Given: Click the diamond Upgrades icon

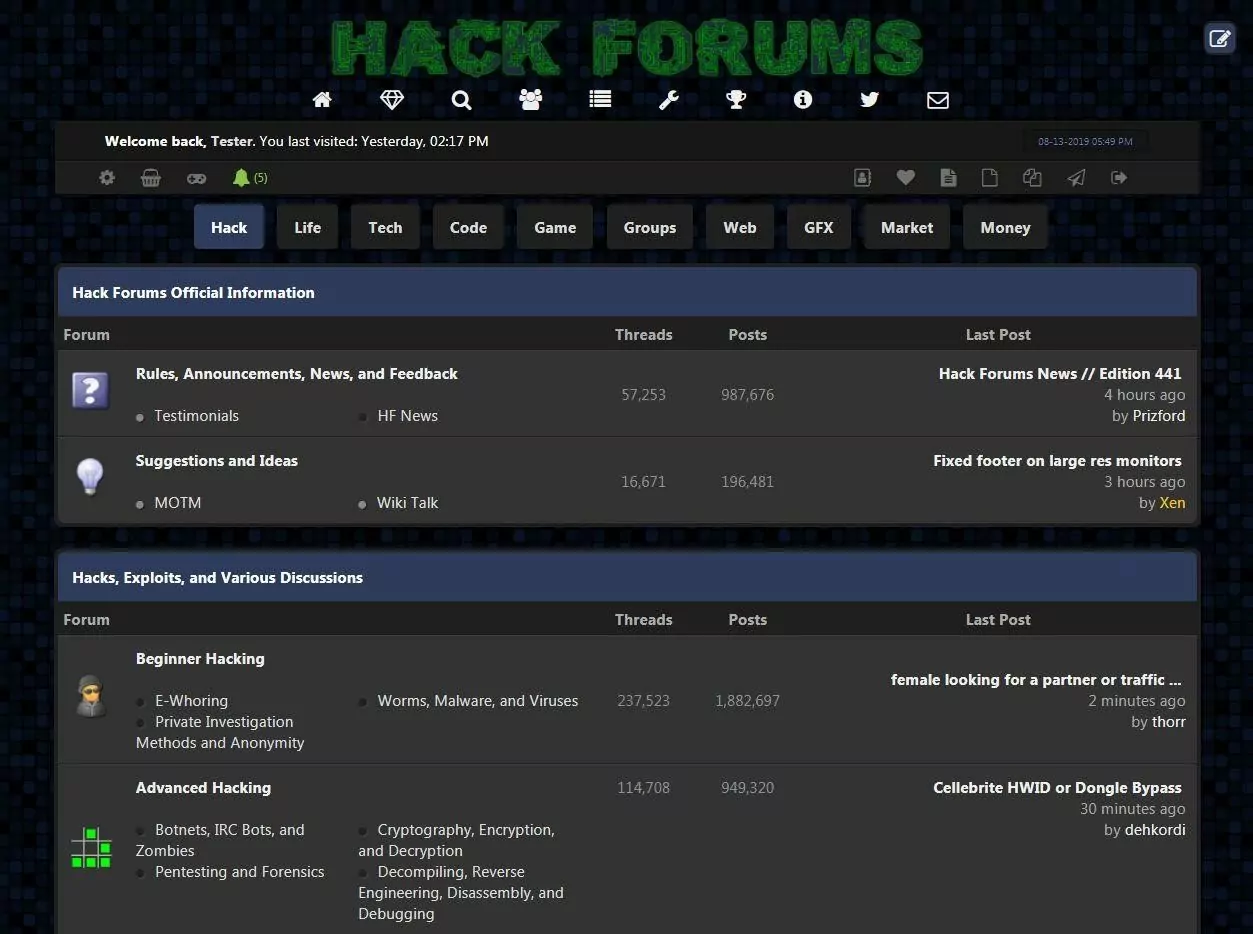Looking at the screenshot, I should tap(391, 99).
